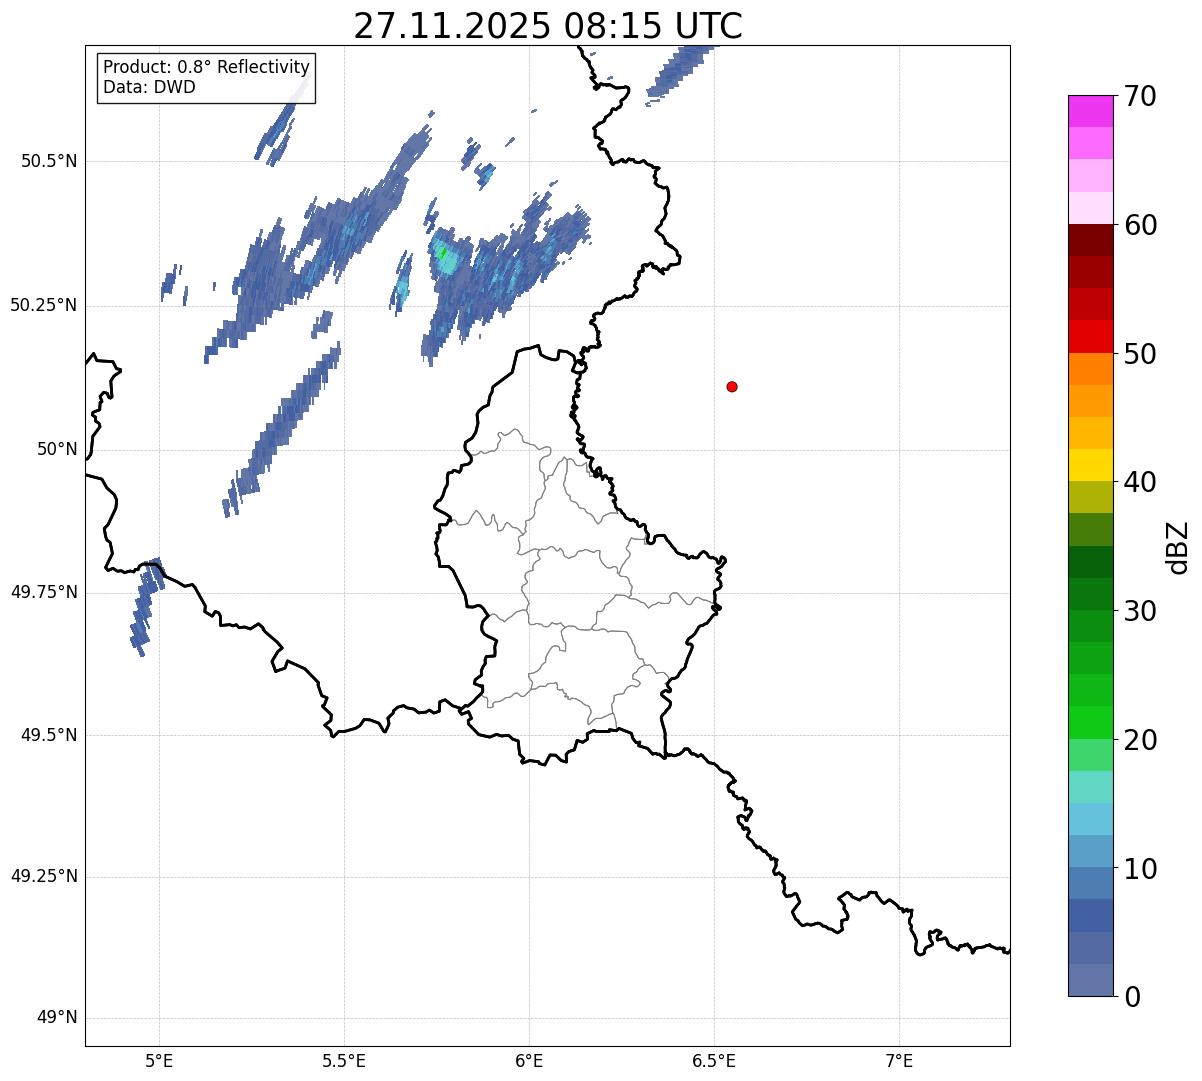
Task: Select the orange colorbar swatch near 50
Action: pos(1091,369)
